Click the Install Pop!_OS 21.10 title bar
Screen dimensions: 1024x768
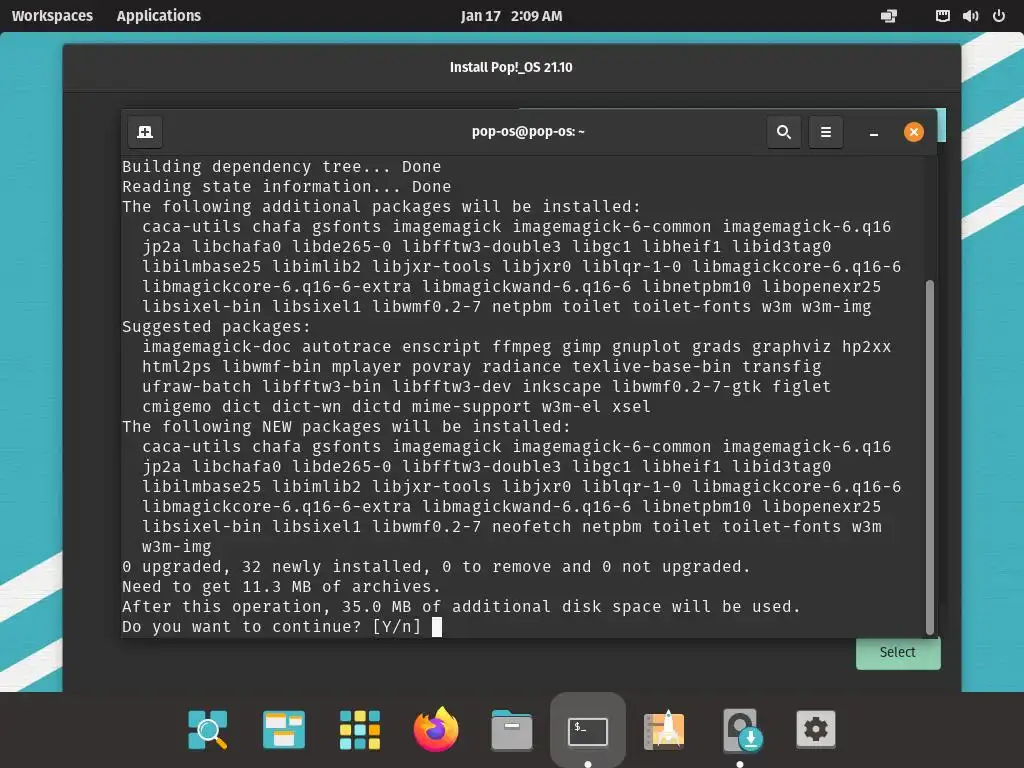[x=511, y=67]
